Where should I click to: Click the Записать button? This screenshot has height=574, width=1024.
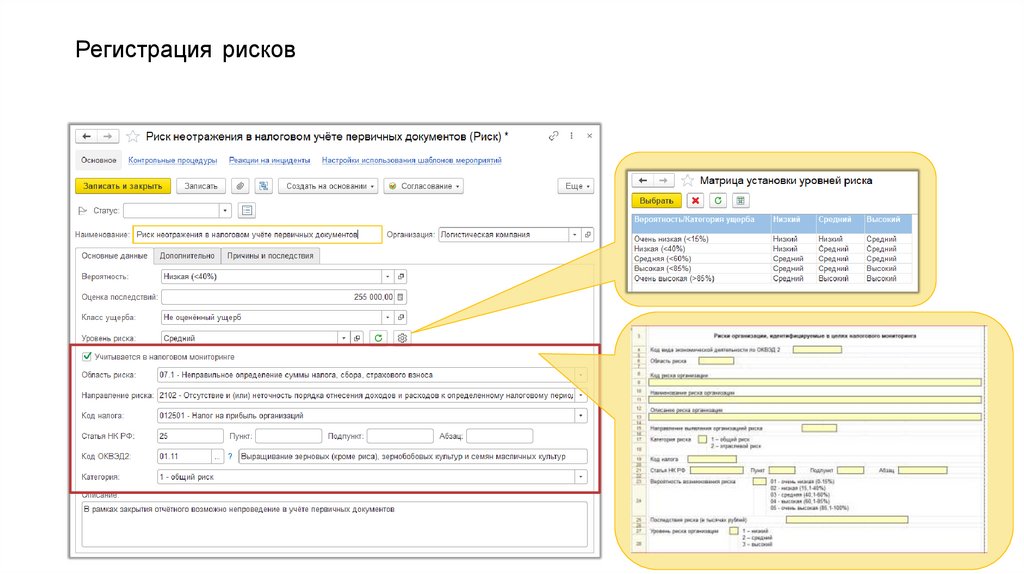200,186
